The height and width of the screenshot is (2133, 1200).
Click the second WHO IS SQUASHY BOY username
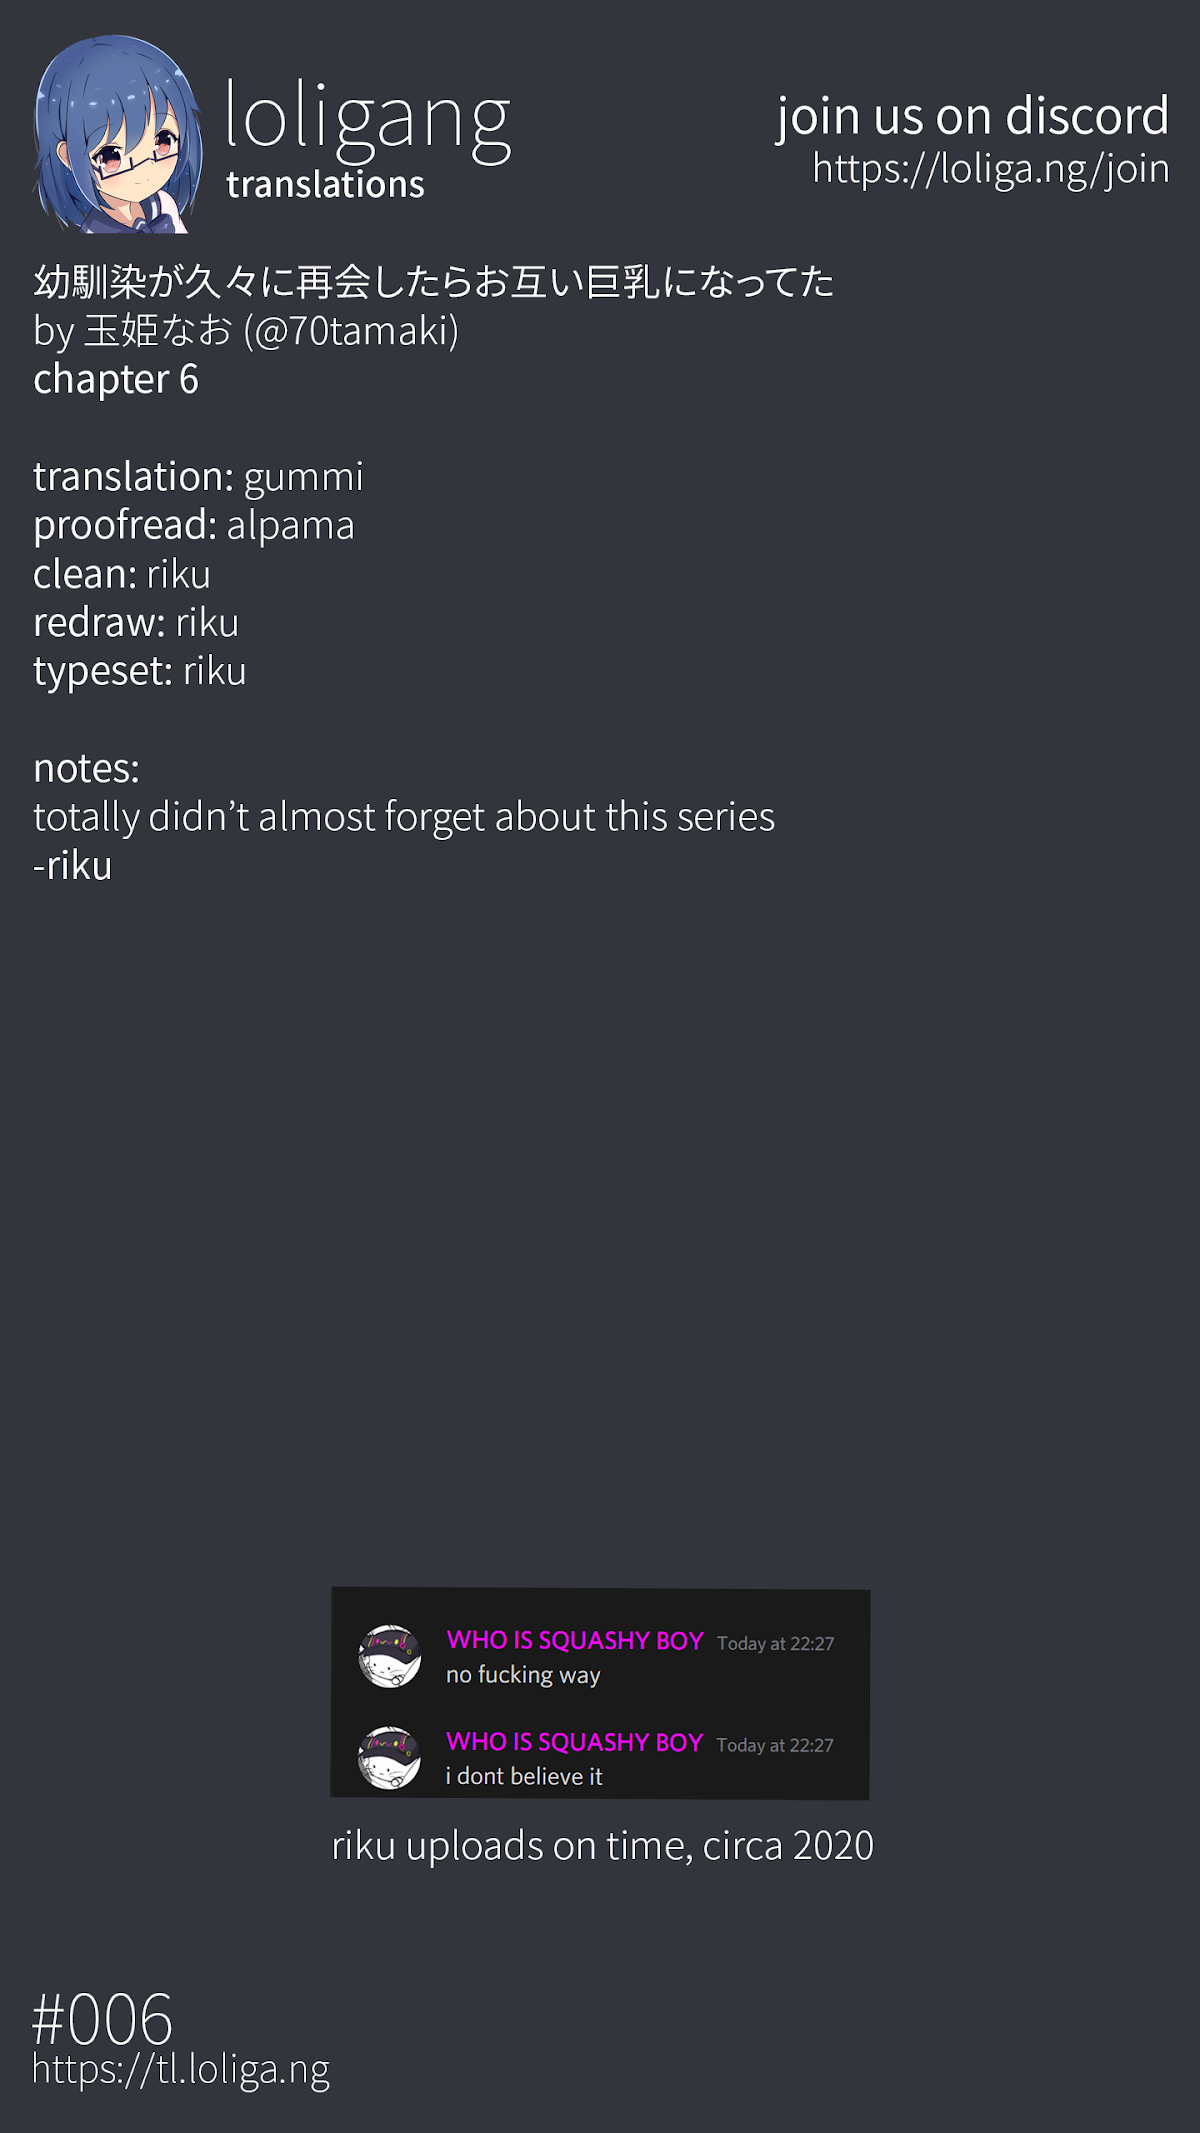[x=575, y=1742]
